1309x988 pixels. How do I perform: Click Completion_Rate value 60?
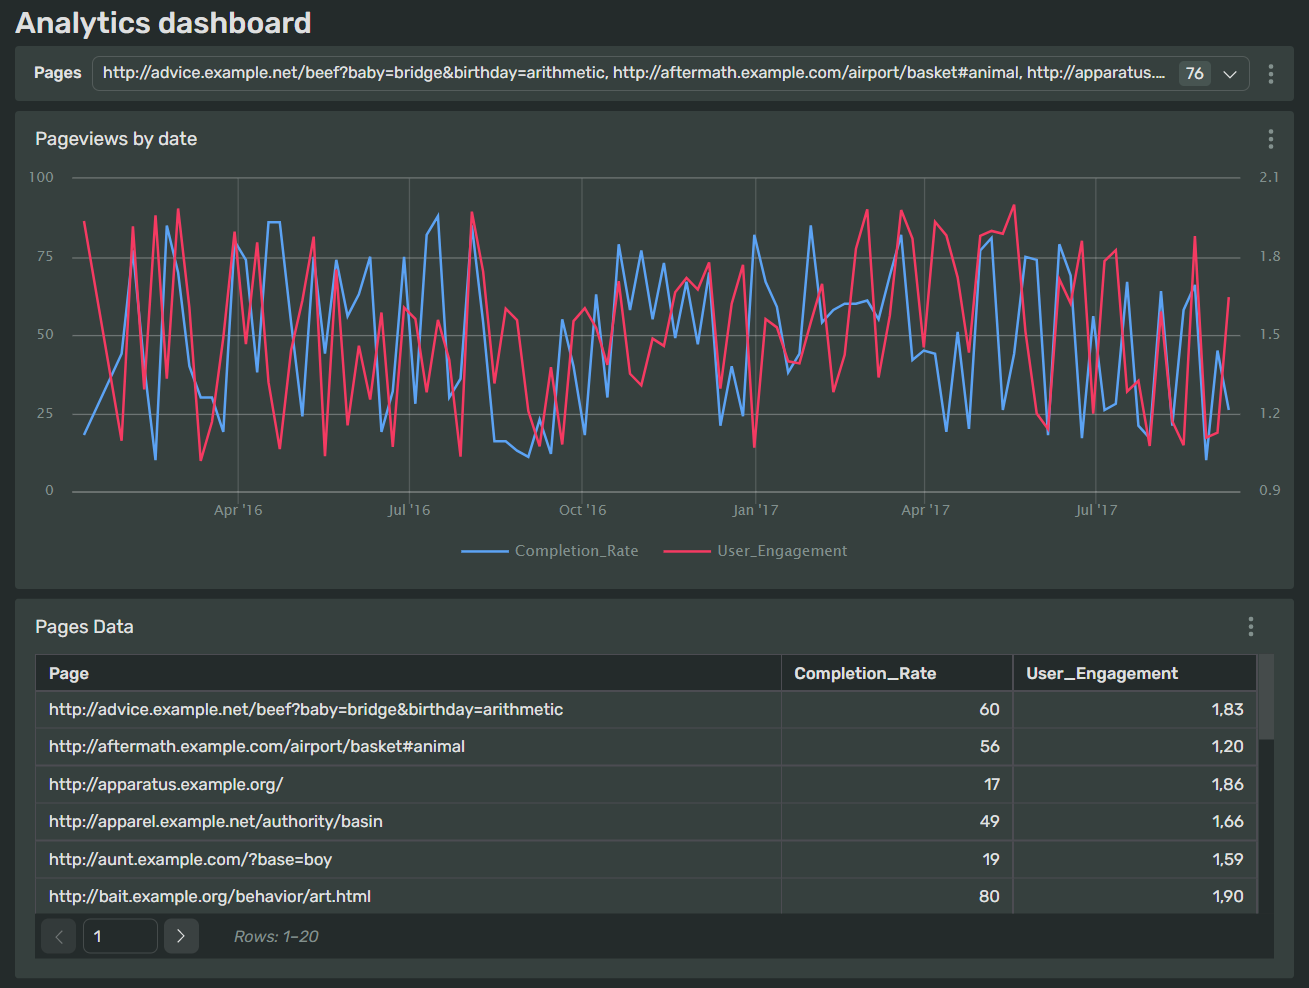[x=989, y=710]
